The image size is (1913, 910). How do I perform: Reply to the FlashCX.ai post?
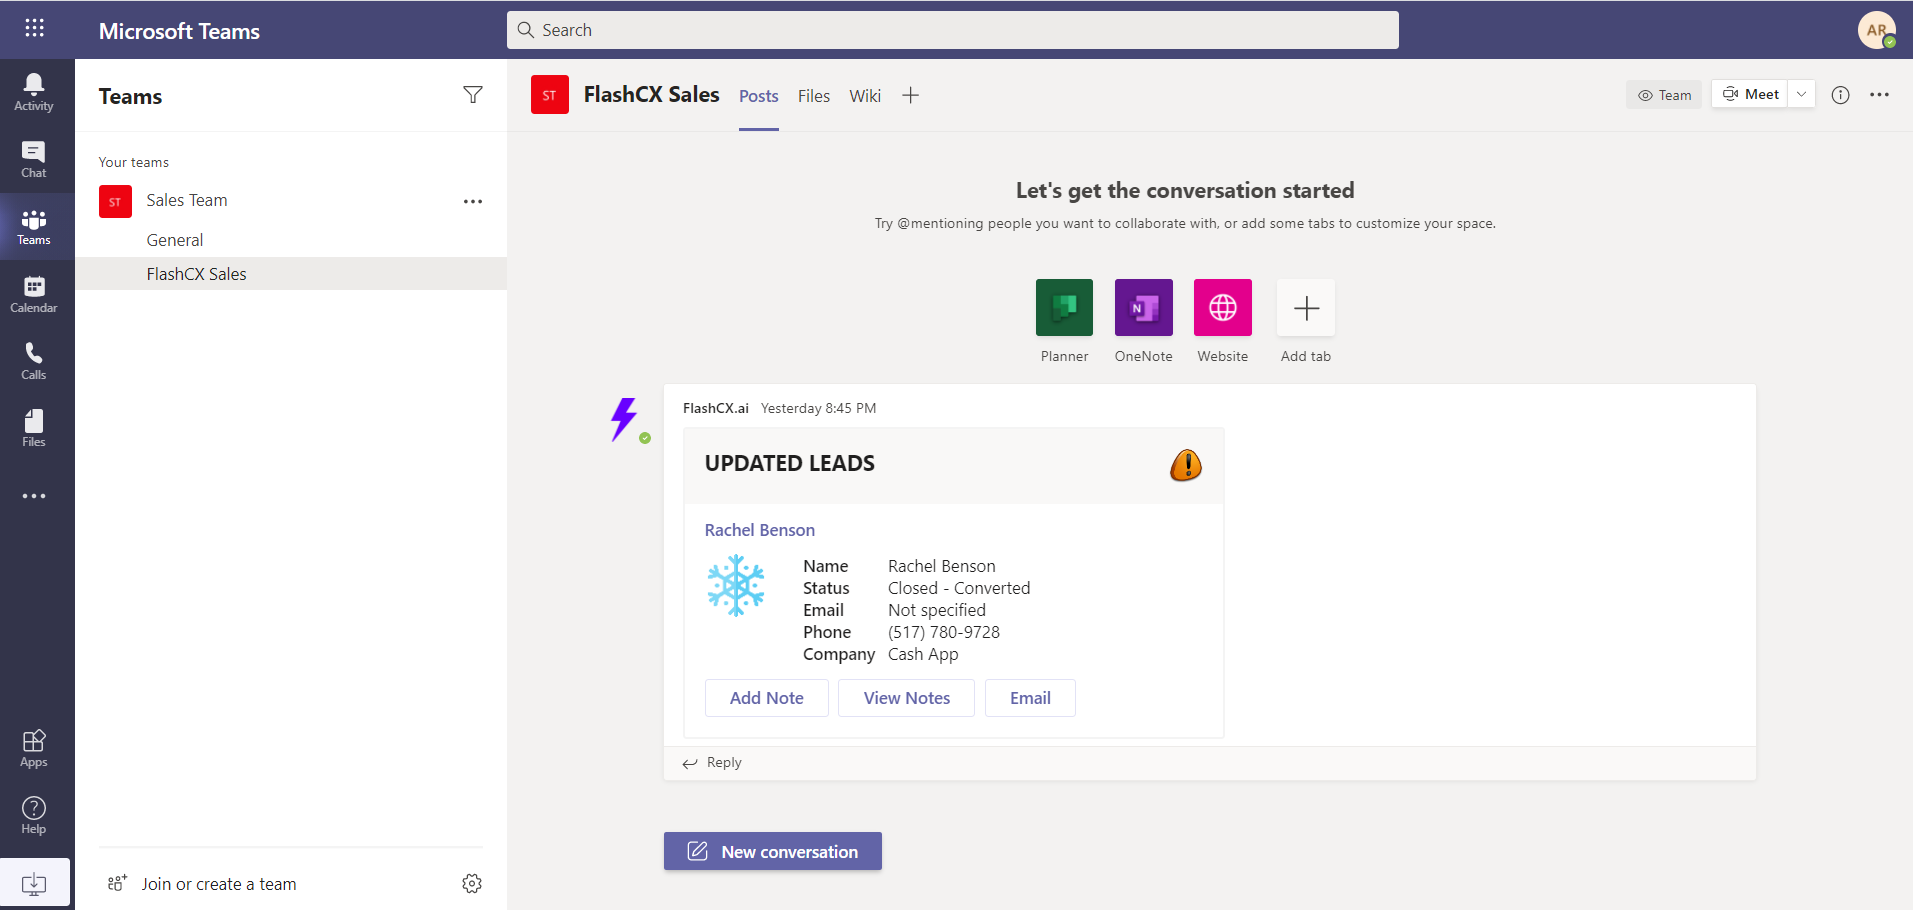point(712,763)
